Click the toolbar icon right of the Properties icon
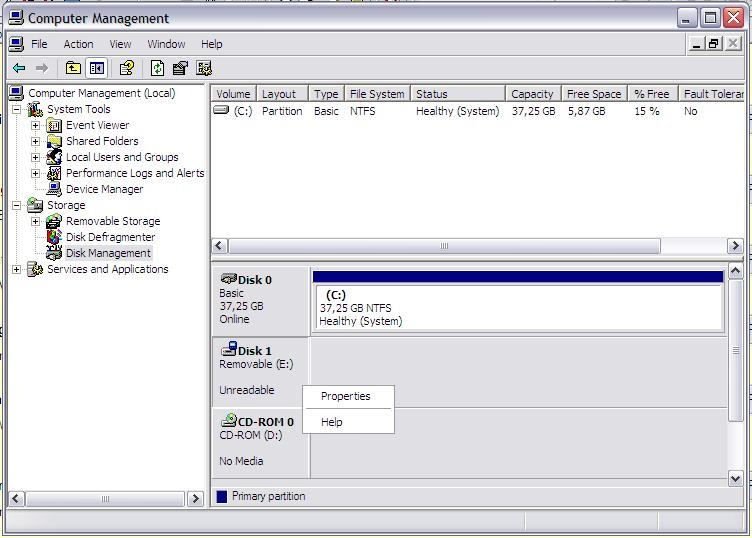This screenshot has width=752, height=538. (x=204, y=68)
